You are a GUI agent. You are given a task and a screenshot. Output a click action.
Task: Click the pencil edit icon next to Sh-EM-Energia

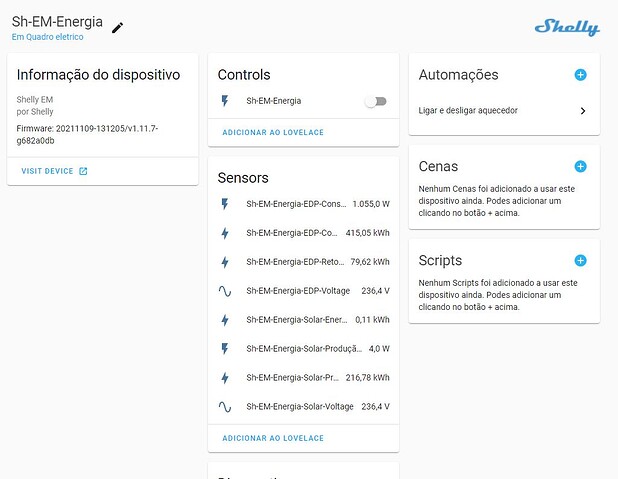pos(117,28)
